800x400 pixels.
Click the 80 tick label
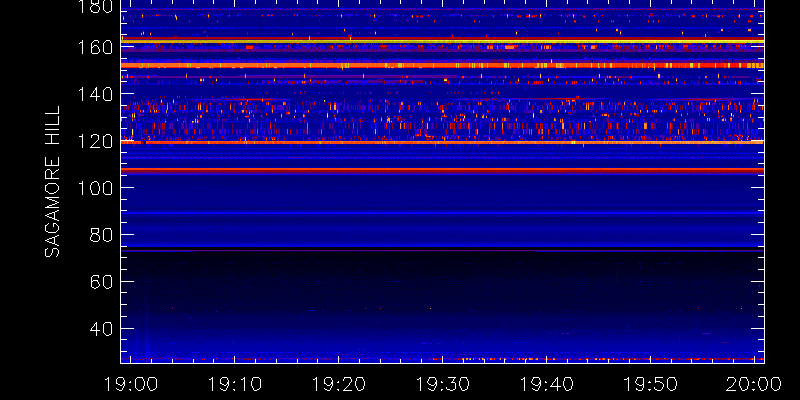101,235
